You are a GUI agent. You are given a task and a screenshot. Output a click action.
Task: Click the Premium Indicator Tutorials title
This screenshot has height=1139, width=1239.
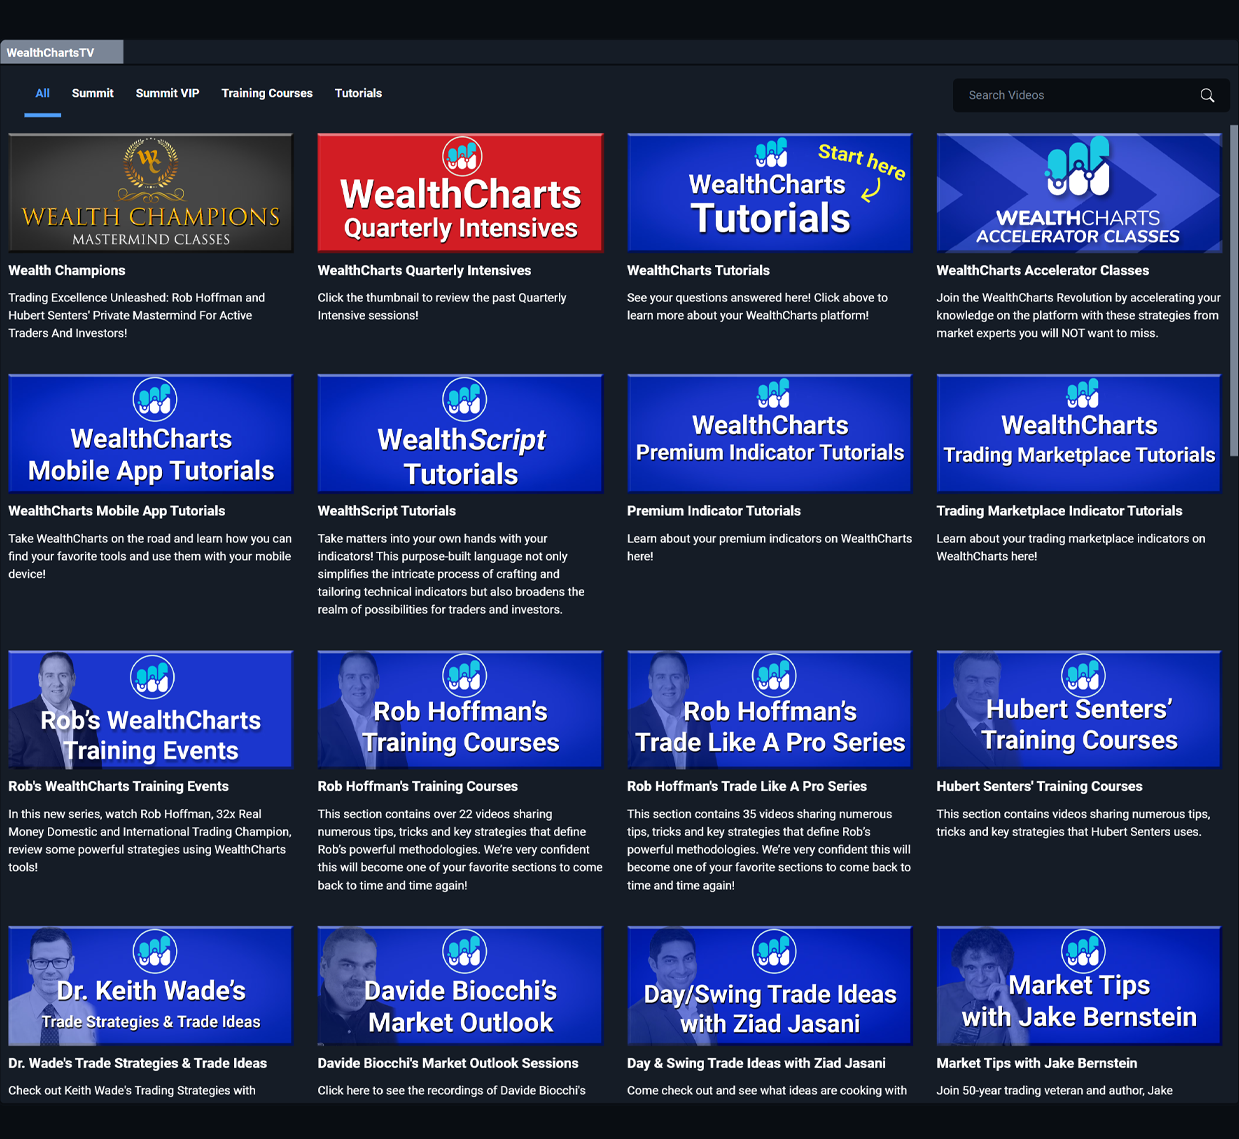[x=713, y=510]
